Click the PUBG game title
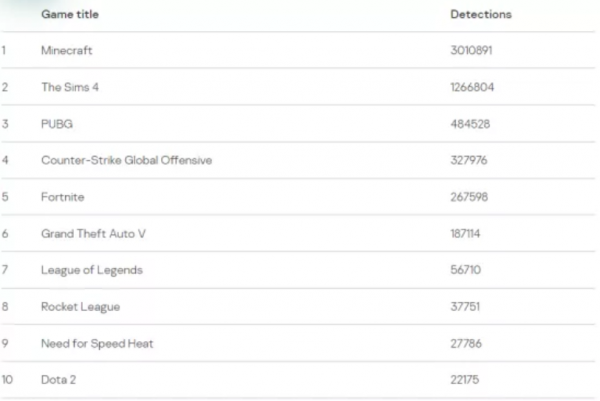Viewport: 600px width, 401px height. pos(57,124)
